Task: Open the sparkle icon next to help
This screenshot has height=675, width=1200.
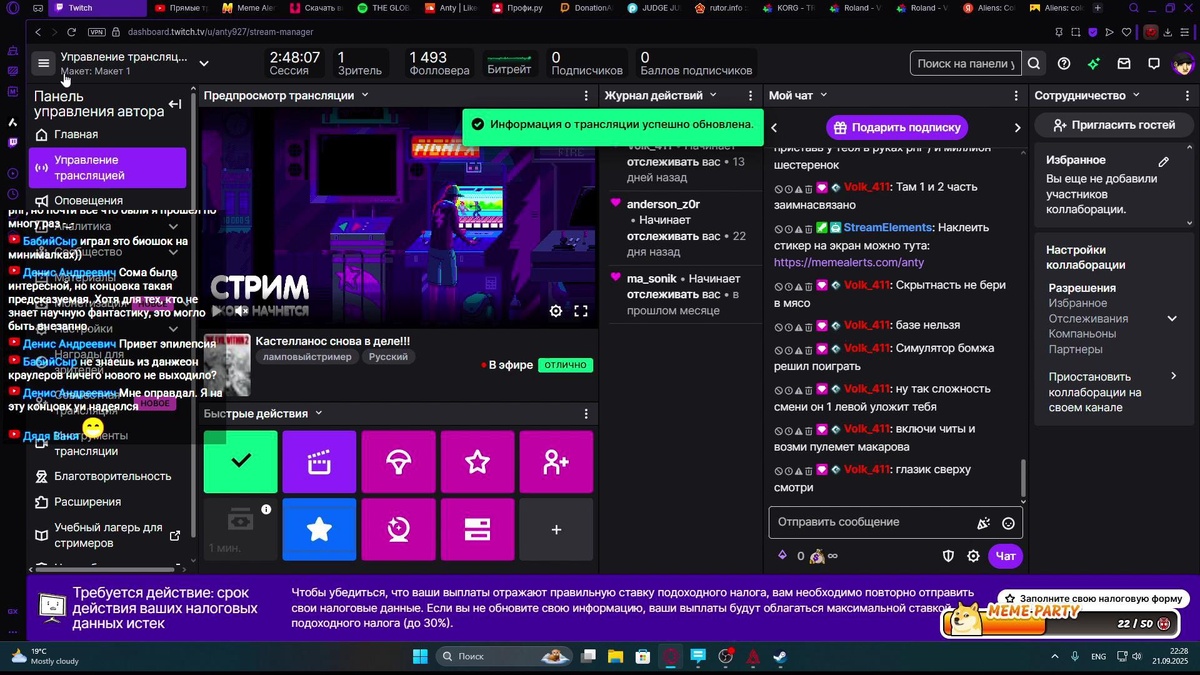Action: (x=1094, y=63)
